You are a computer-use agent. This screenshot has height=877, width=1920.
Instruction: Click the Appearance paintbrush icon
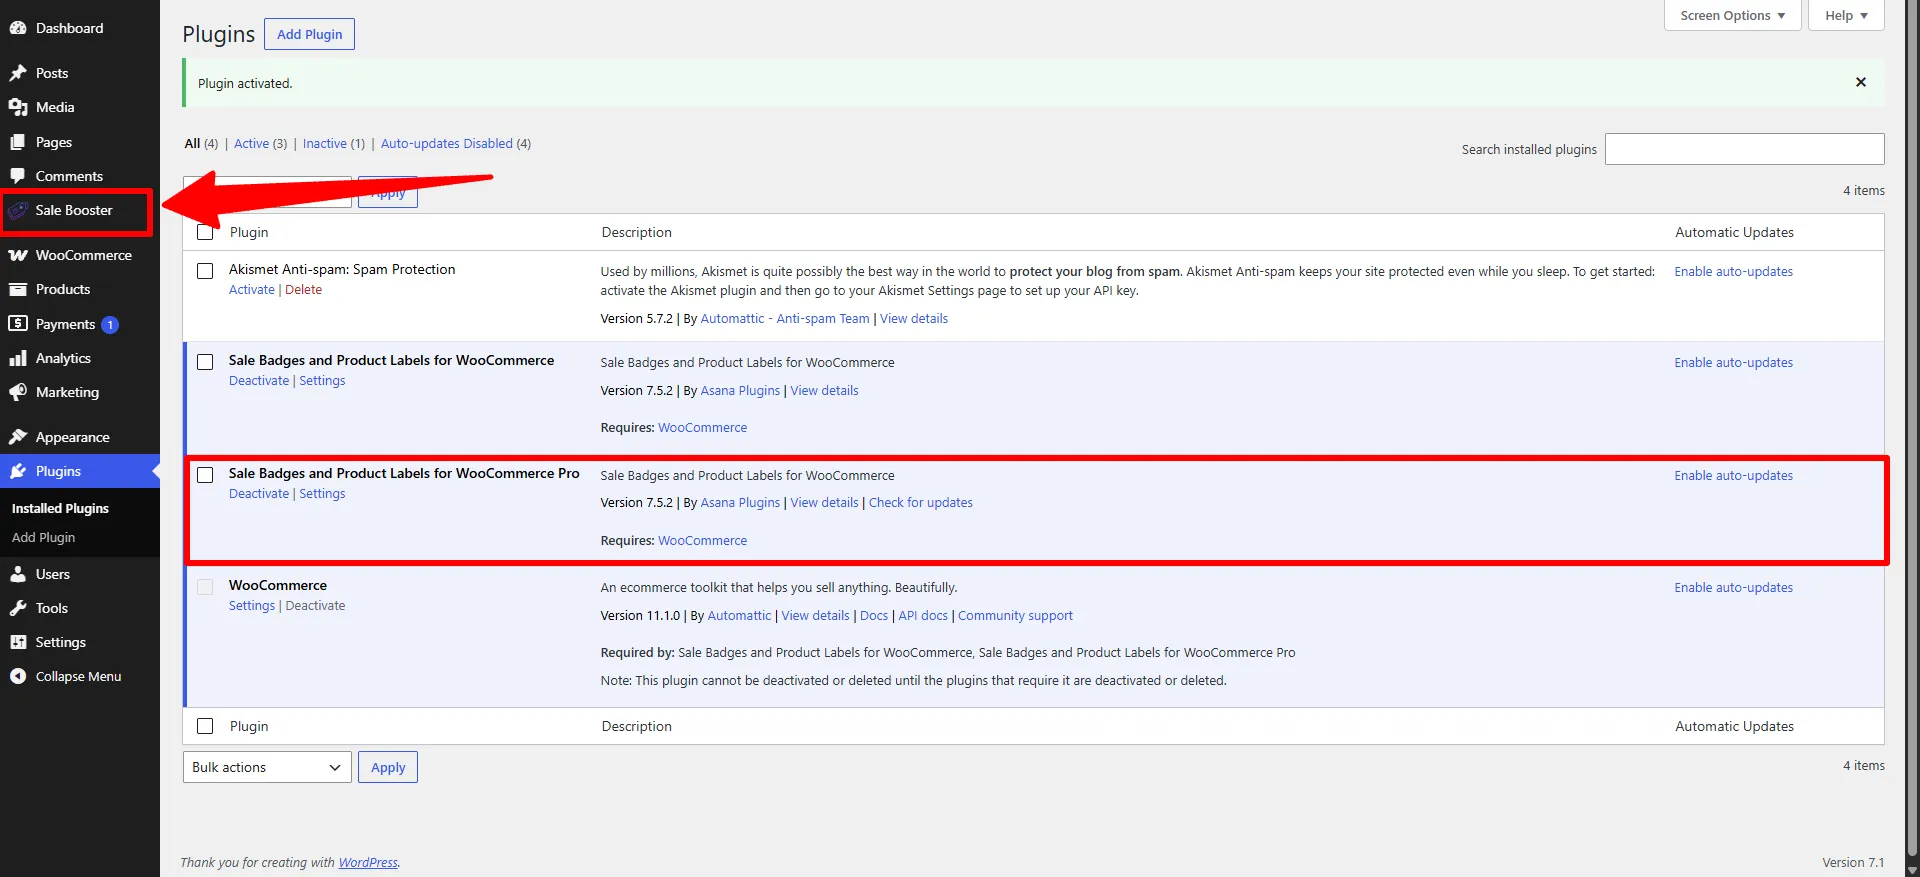(x=18, y=437)
